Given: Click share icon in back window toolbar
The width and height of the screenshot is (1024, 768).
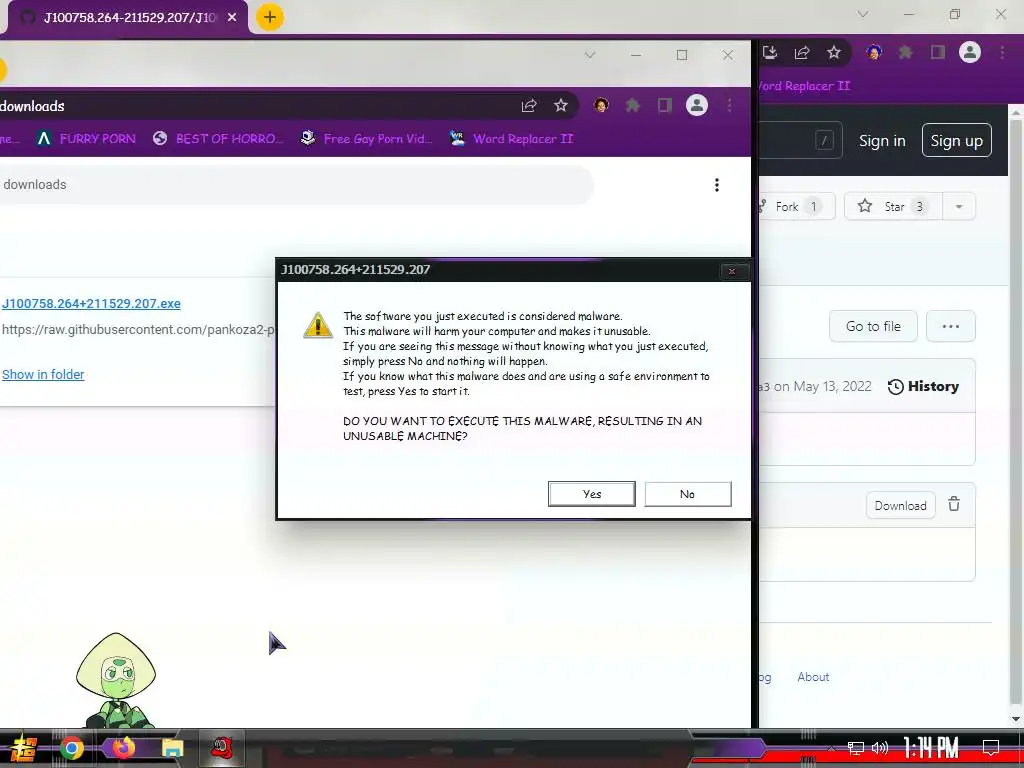Looking at the screenshot, I should [x=802, y=52].
